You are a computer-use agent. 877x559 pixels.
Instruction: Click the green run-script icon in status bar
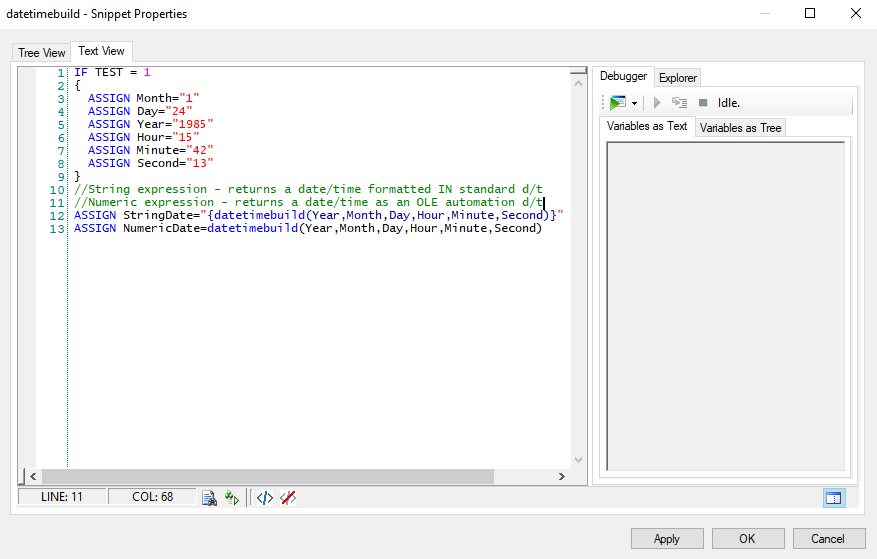(x=232, y=497)
